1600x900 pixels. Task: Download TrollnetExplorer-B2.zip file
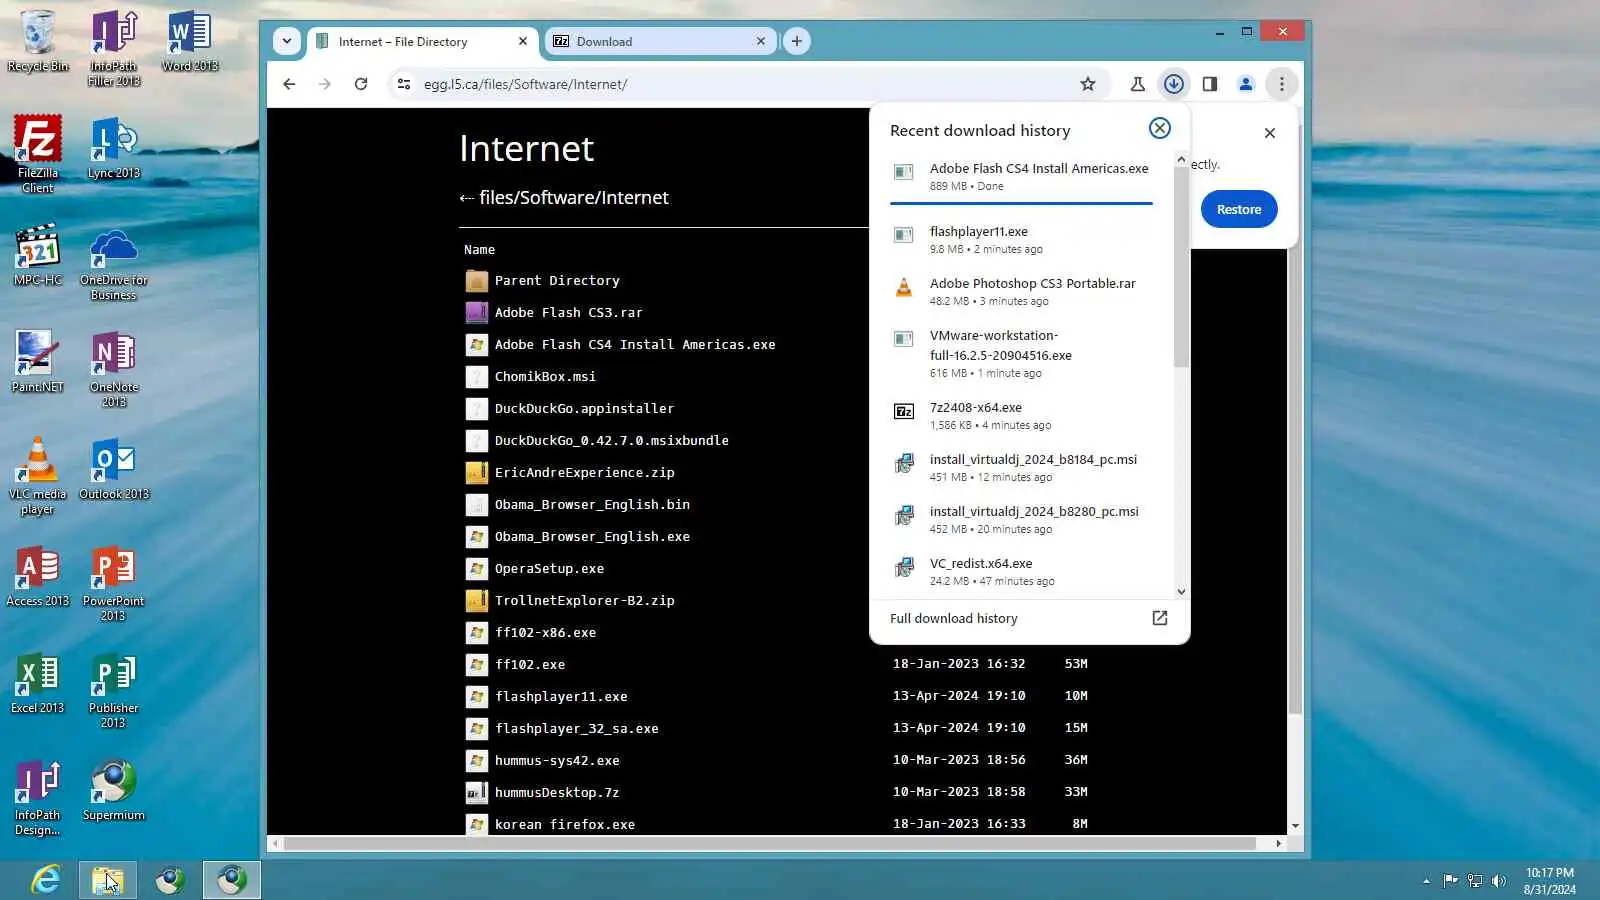584,601
